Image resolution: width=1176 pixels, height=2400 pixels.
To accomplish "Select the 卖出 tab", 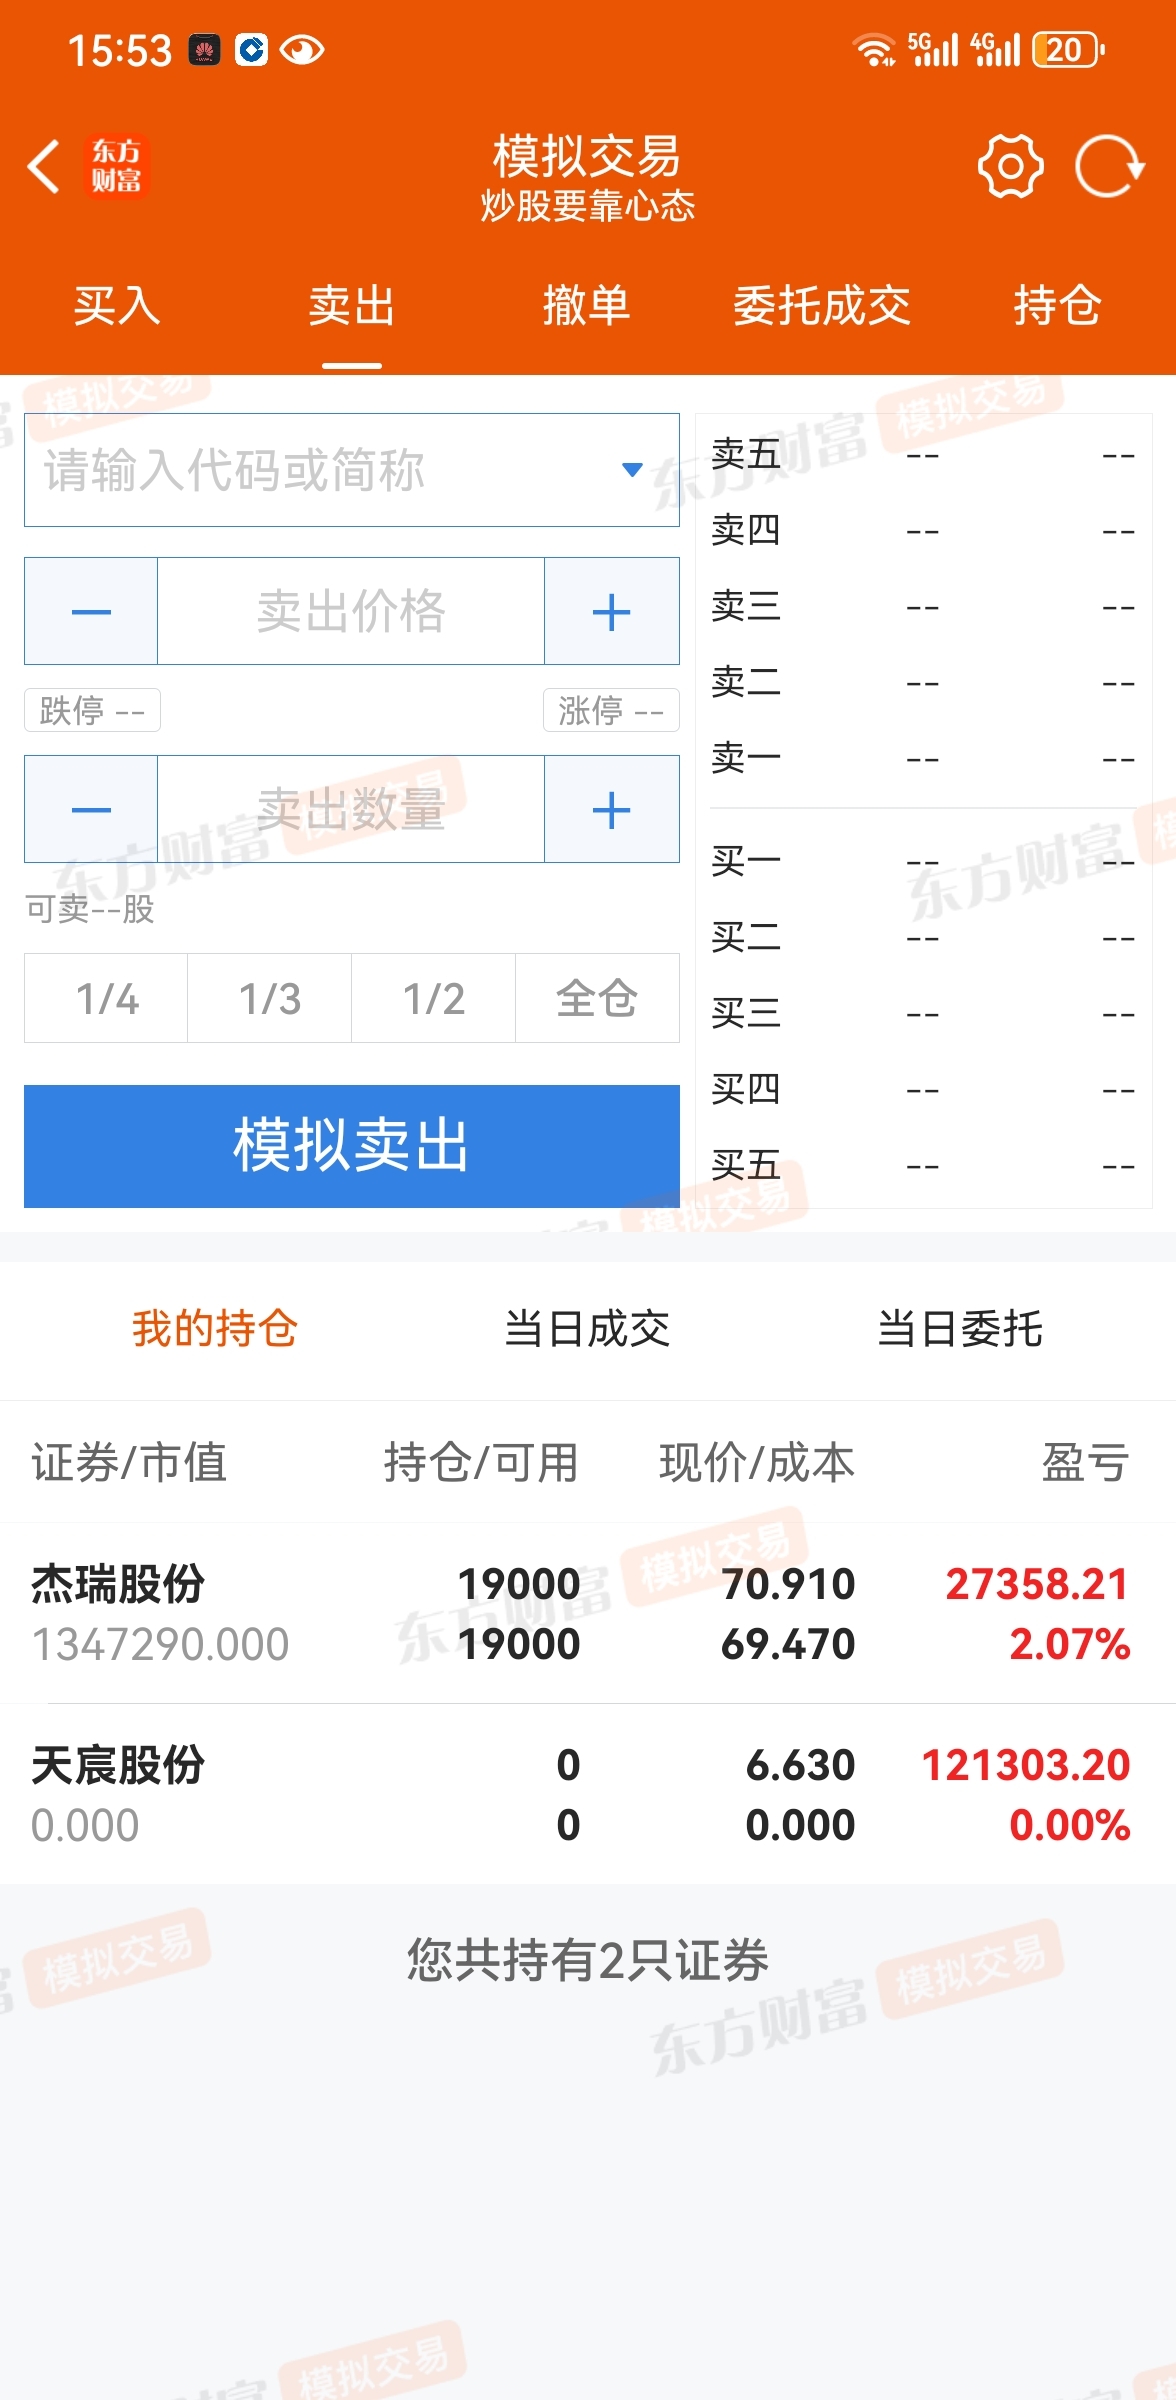I will pos(352,306).
